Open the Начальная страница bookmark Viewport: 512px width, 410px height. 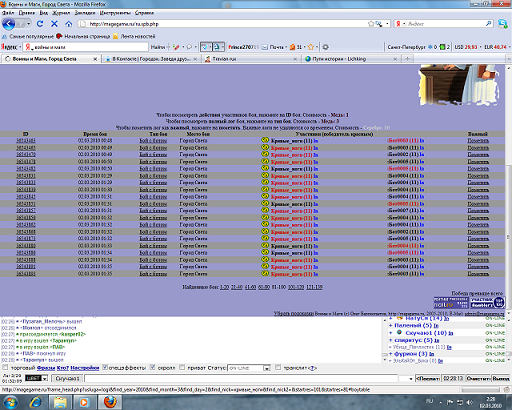pyautogui.click(x=83, y=36)
